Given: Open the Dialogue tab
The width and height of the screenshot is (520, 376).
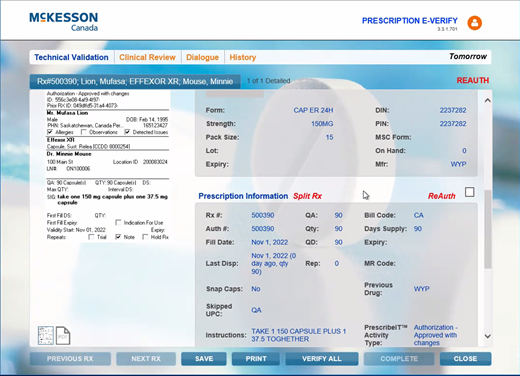Looking at the screenshot, I should (x=202, y=57).
